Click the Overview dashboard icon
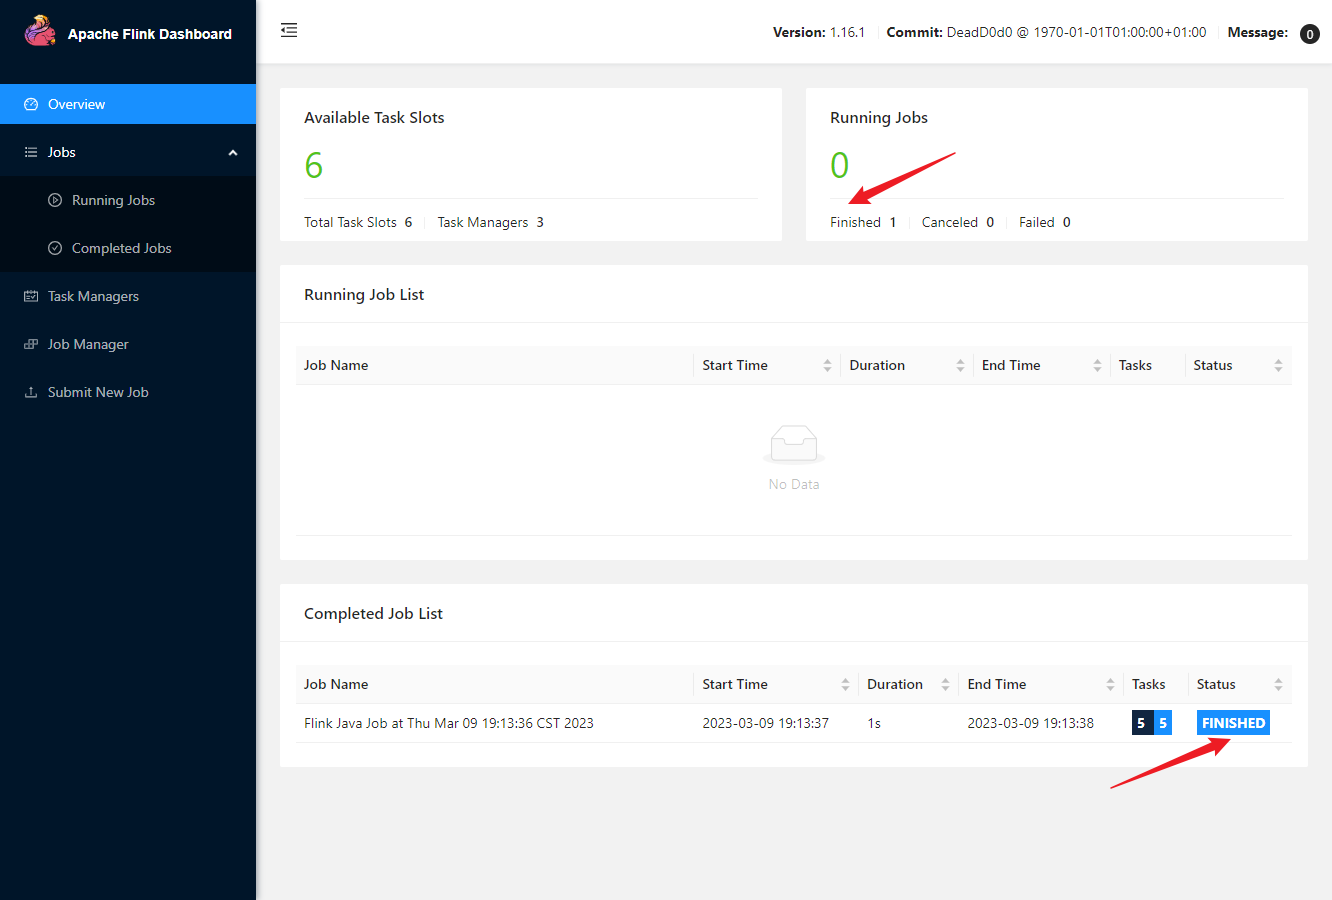1332x900 pixels. (31, 104)
